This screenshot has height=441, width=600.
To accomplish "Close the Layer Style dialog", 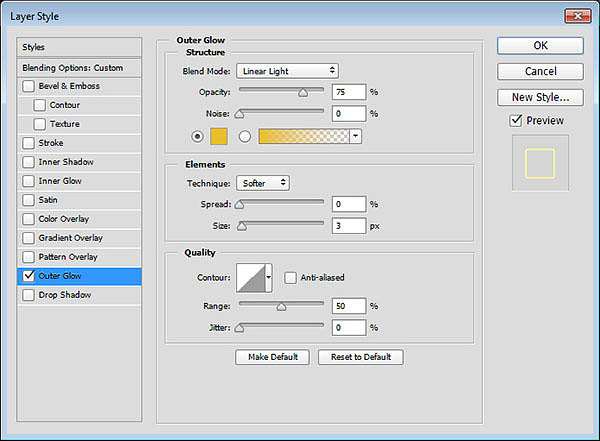I will point(578,16).
